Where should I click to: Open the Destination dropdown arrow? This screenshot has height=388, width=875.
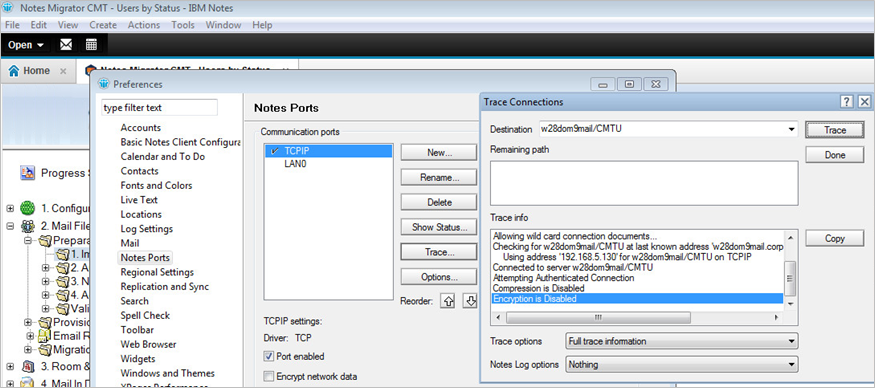coord(791,129)
